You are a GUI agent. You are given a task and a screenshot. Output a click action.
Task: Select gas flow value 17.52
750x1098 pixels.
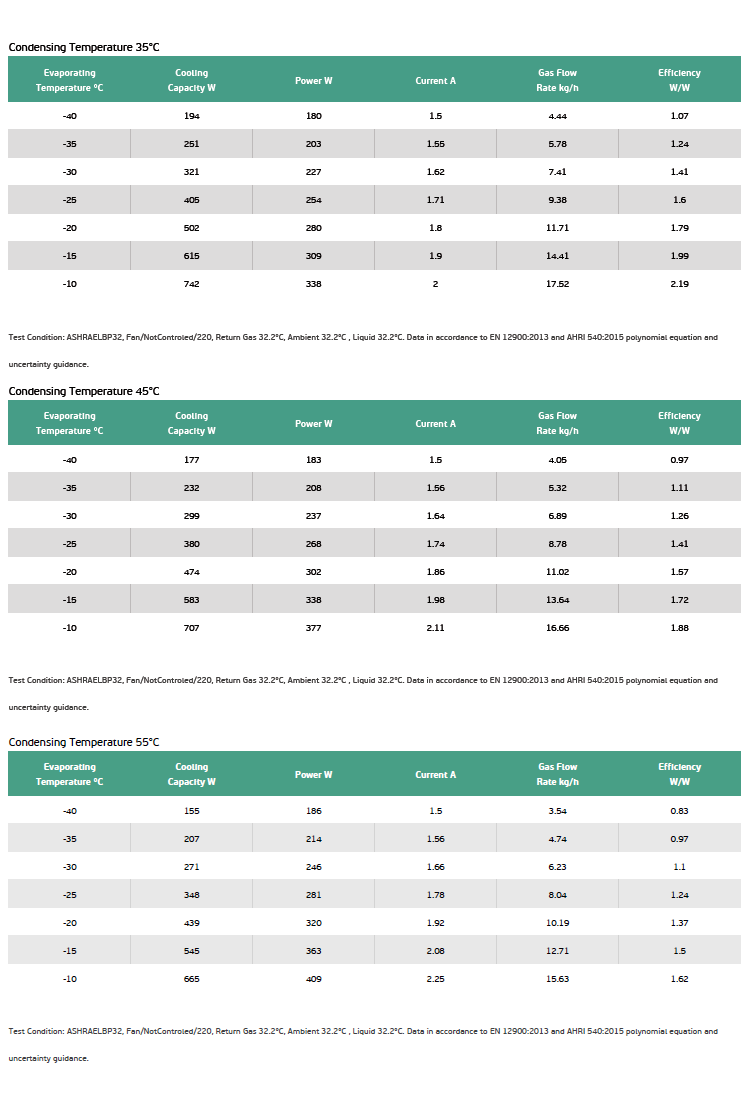point(557,284)
